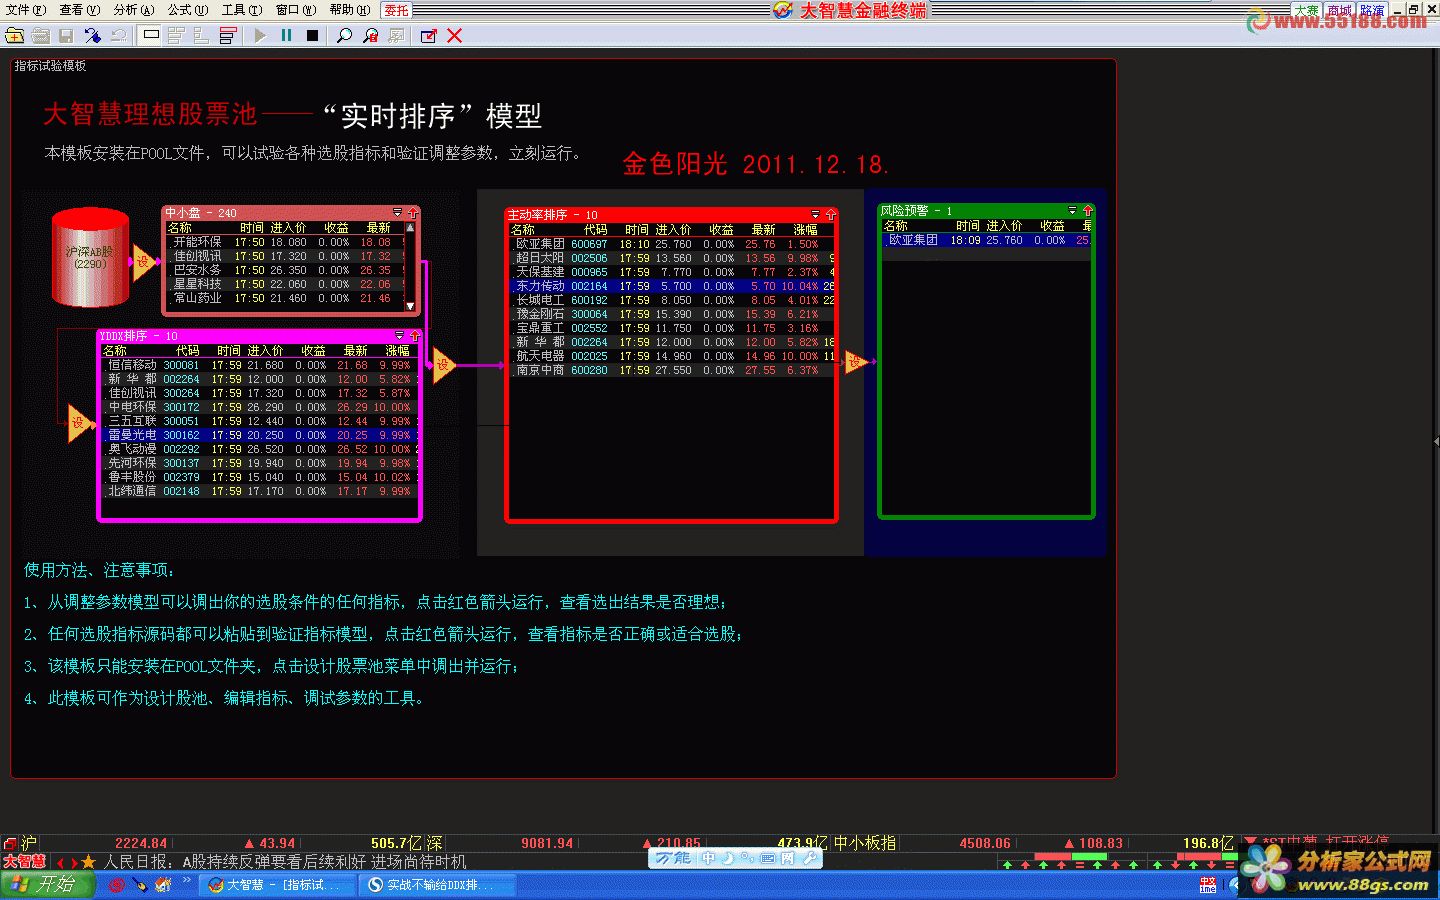This screenshot has width=1440, height=900.
Task: Select 雷曼光电 row in YDDX排序
Action: [x=259, y=435]
